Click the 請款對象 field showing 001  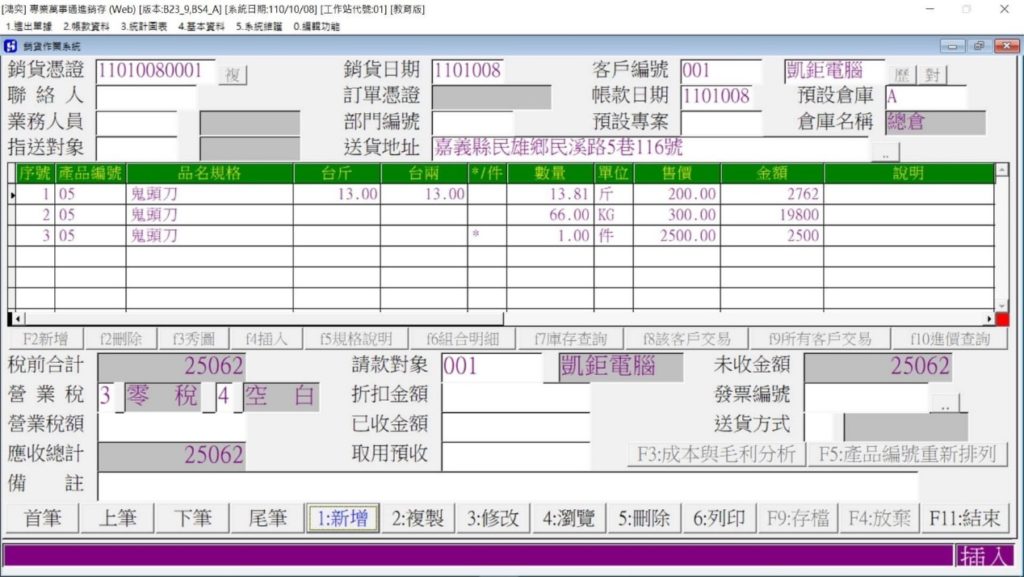pos(492,366)
